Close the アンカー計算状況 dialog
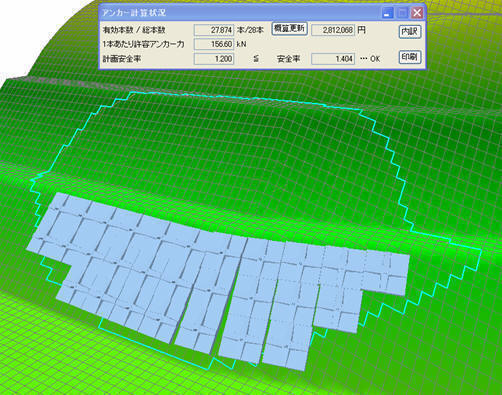This screenshot has width=502, height=395. pos(417,13)
